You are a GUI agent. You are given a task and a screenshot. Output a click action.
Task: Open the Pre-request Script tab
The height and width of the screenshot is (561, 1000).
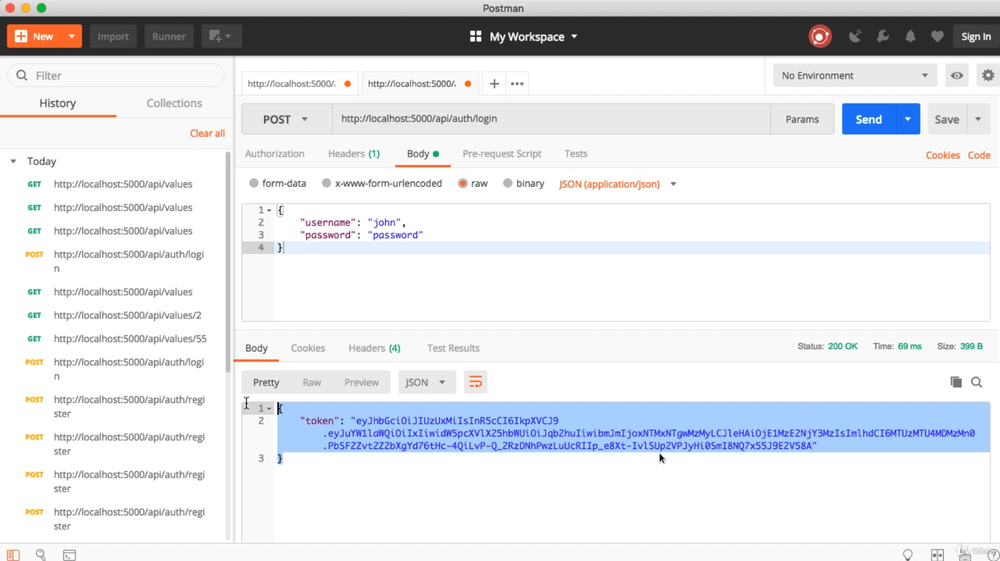501,154
